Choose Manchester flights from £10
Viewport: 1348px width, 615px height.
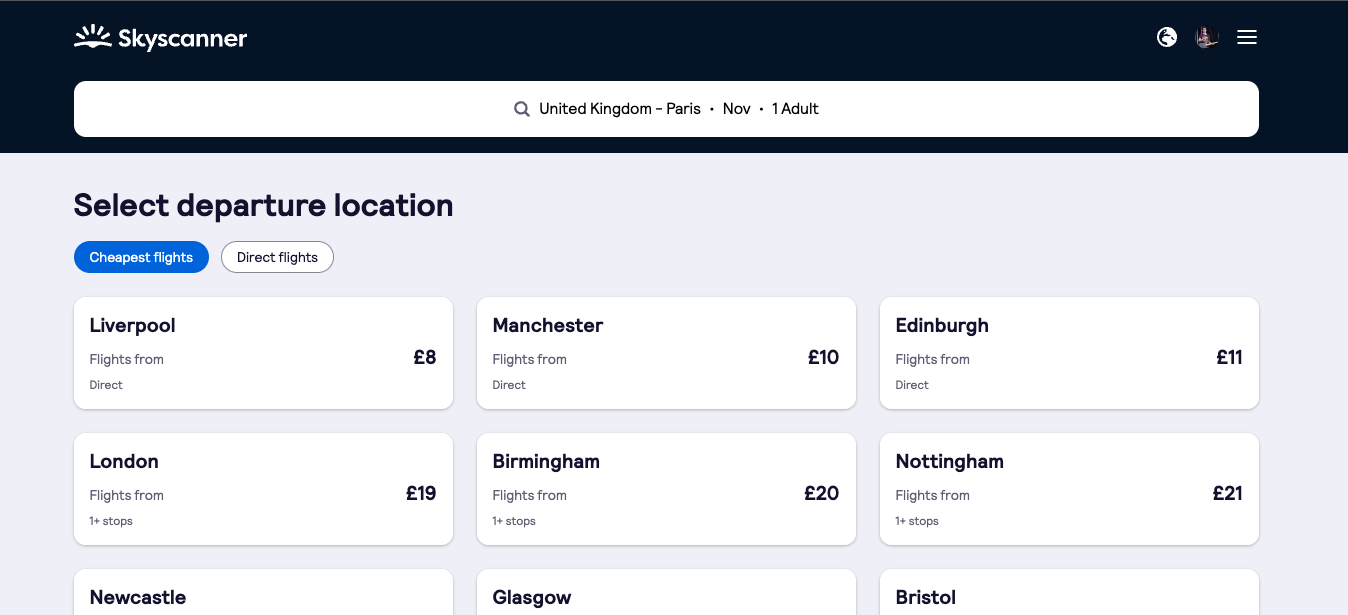coord(666,353)
